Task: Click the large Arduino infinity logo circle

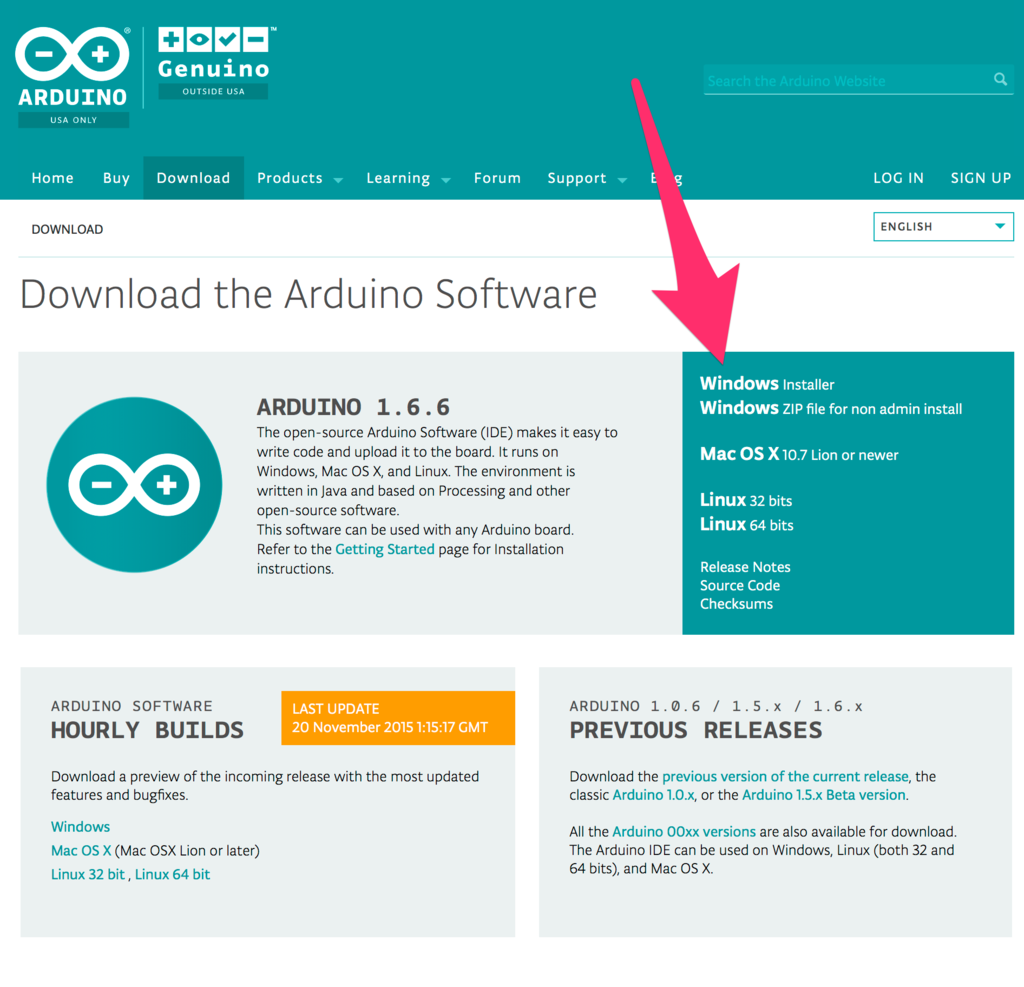Action: [135, 485]
